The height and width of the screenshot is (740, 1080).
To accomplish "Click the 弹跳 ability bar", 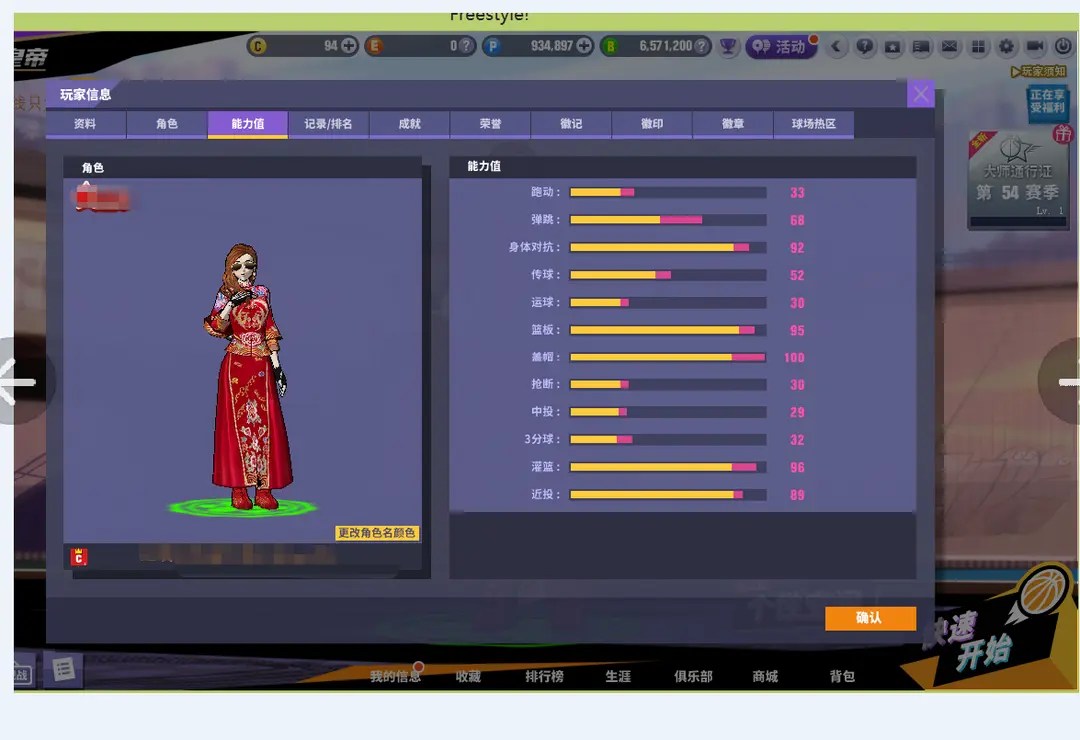I will (x=668, y=220).
